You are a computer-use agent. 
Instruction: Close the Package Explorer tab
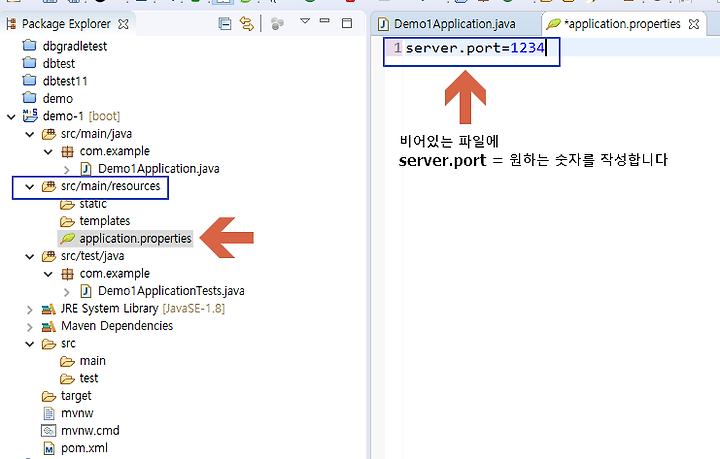(x=123, y=24)
